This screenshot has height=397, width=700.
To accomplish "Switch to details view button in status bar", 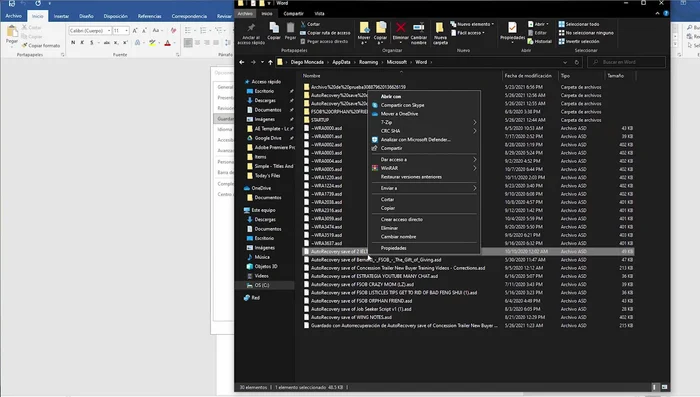I will (654, 387).
